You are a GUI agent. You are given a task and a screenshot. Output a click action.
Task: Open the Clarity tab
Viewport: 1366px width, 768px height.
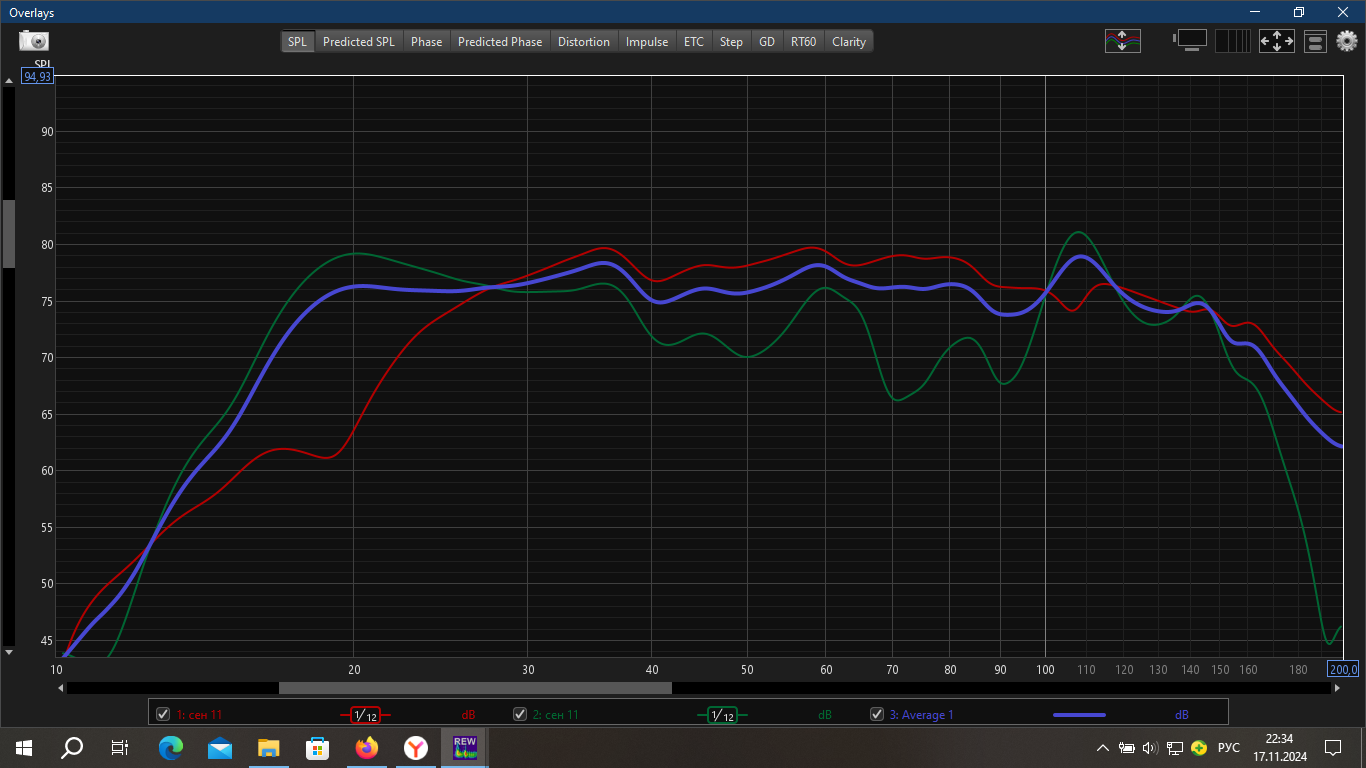[849, 41]
